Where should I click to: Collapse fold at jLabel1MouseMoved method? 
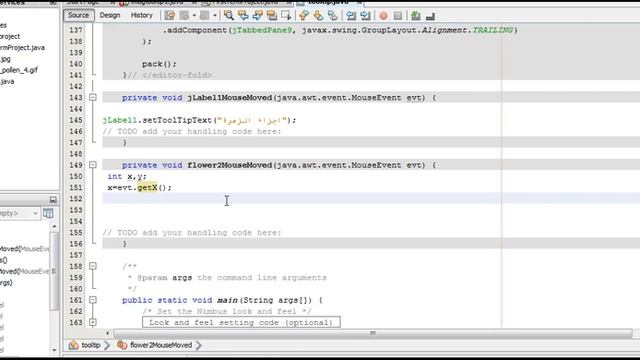coord(93,97)
